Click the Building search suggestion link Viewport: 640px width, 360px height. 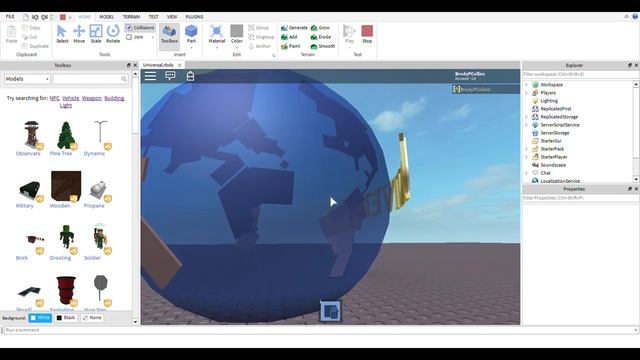(x=114, y=98)
